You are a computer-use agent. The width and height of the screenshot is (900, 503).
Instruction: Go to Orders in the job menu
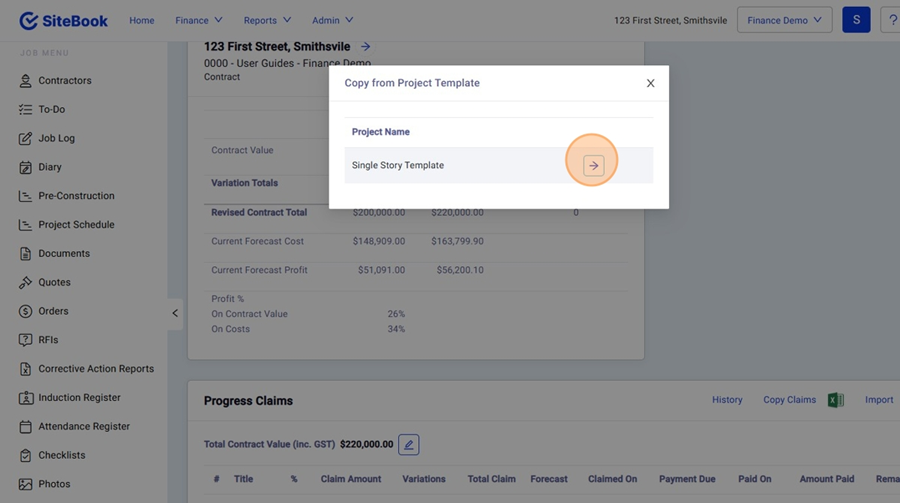pos(53,312)
